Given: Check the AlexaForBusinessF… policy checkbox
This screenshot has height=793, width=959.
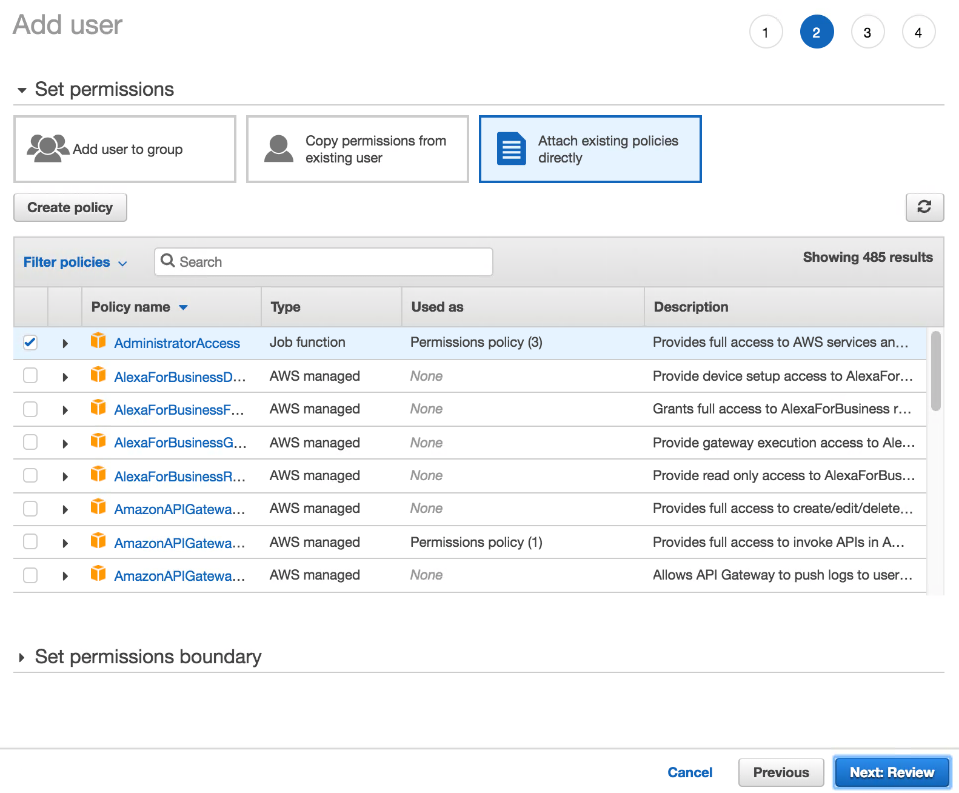Looking at the screenshot, I should coord(30,409).
